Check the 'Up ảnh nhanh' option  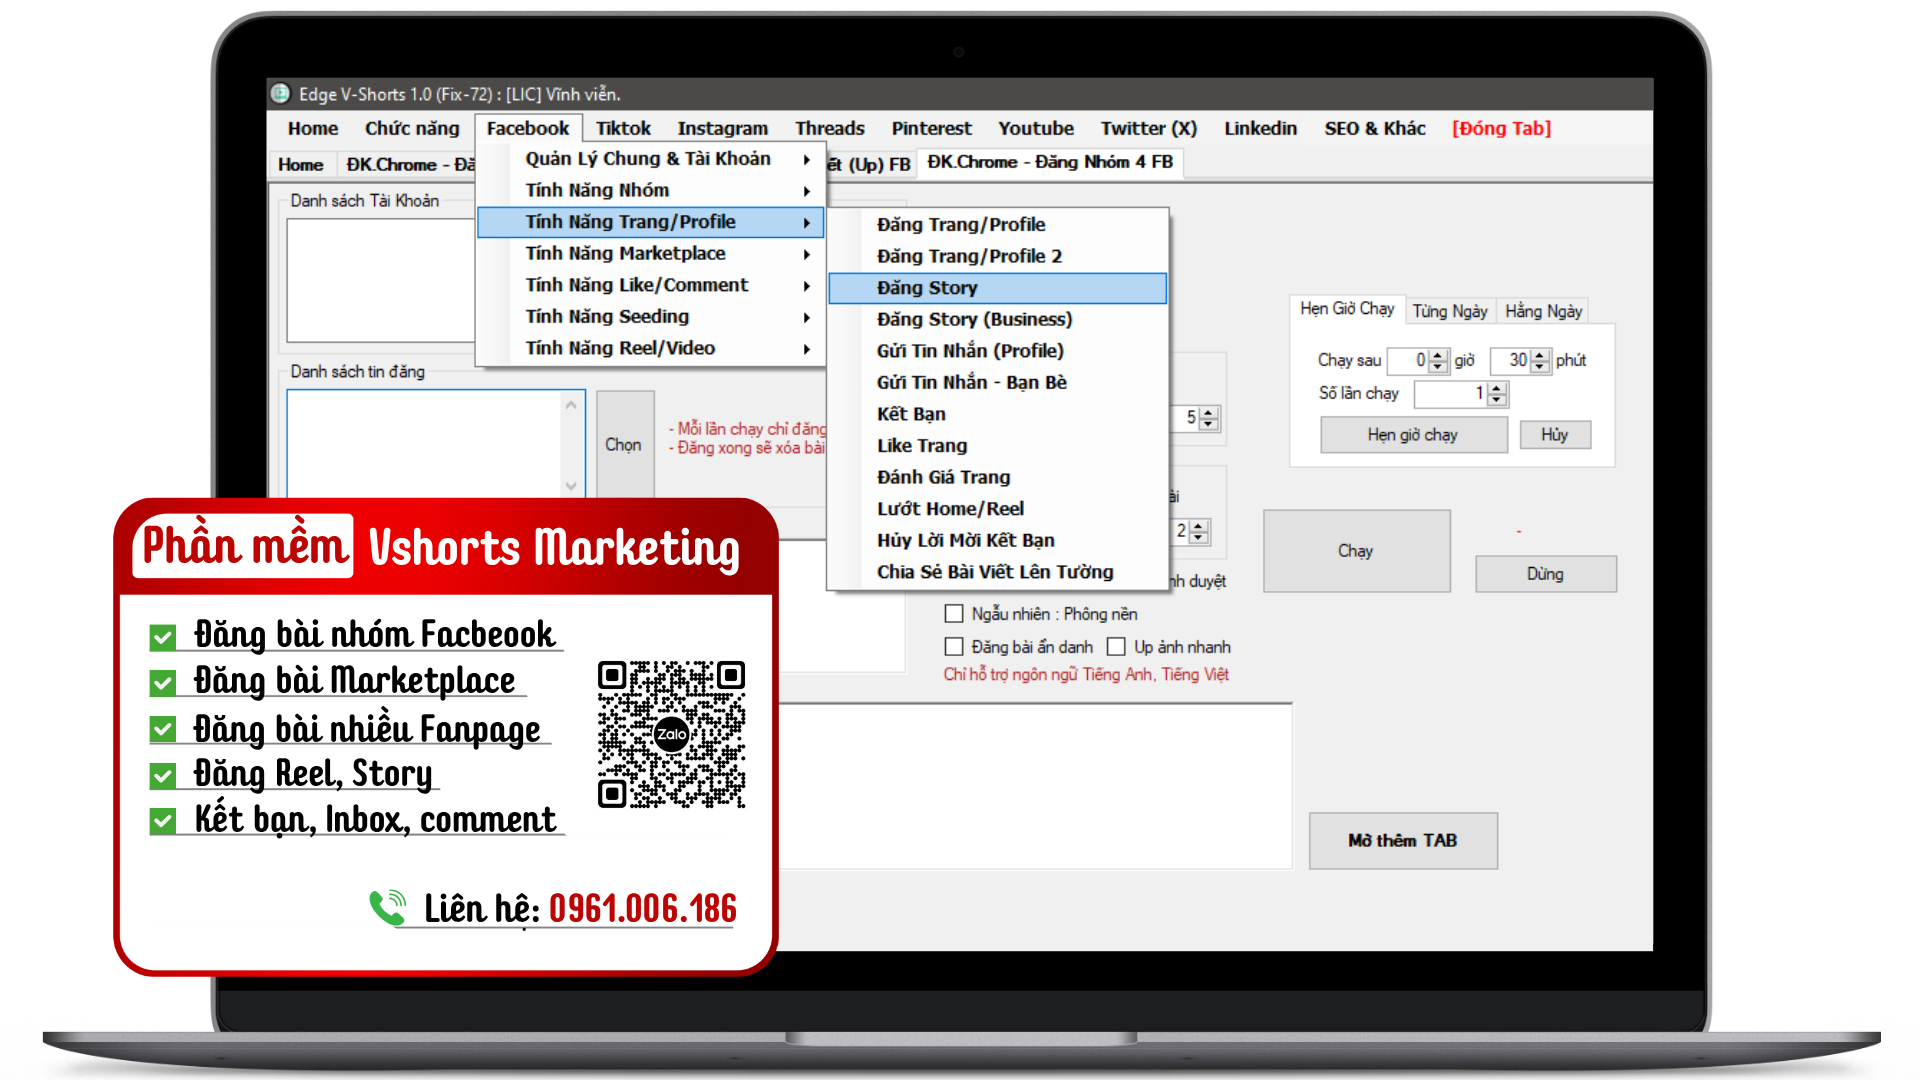tap(1116, 647)
